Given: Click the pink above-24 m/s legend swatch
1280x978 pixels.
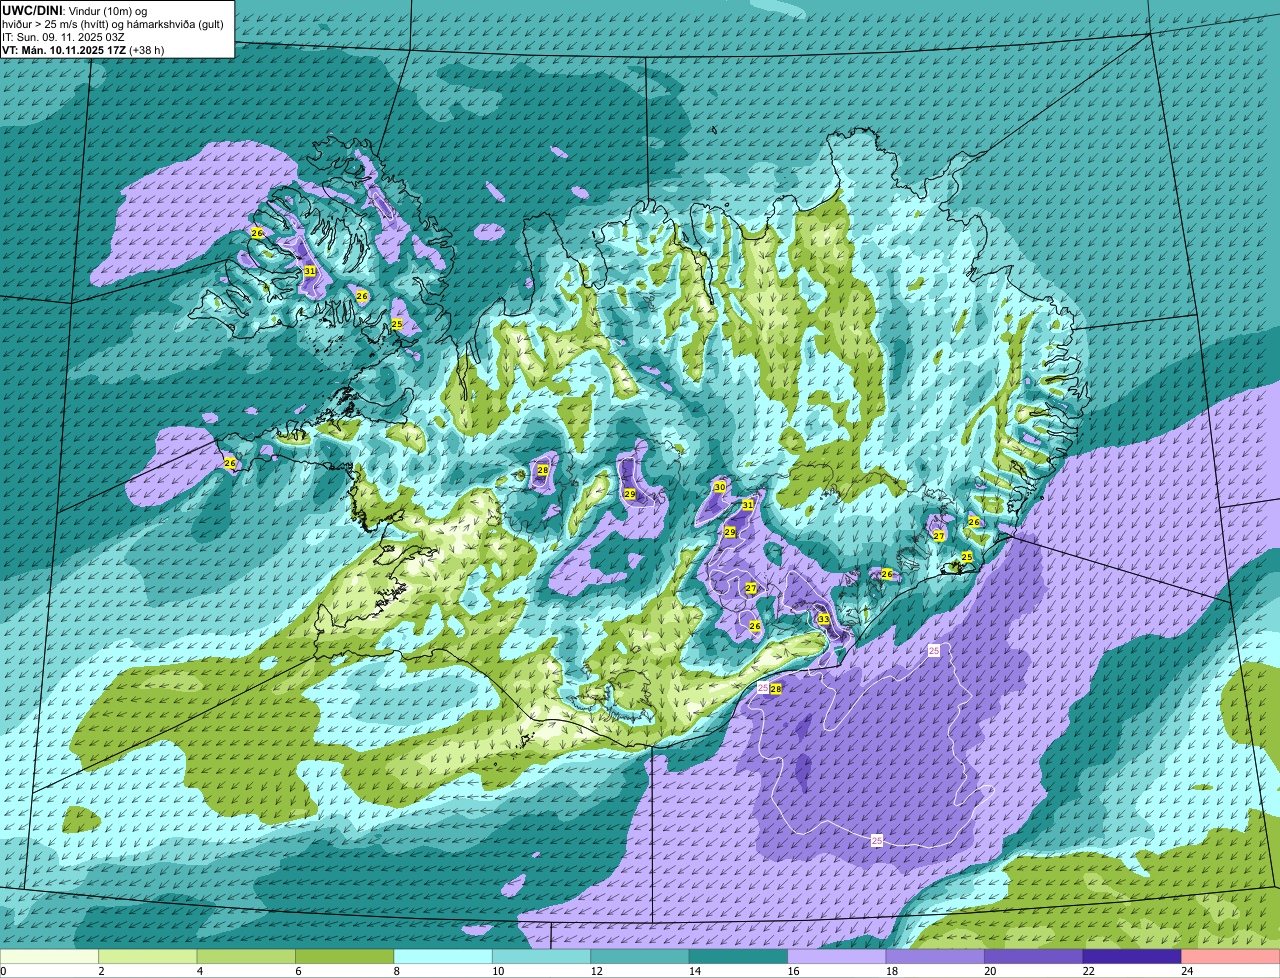Looking at the screenshot, I should [x=1231, y=957].
